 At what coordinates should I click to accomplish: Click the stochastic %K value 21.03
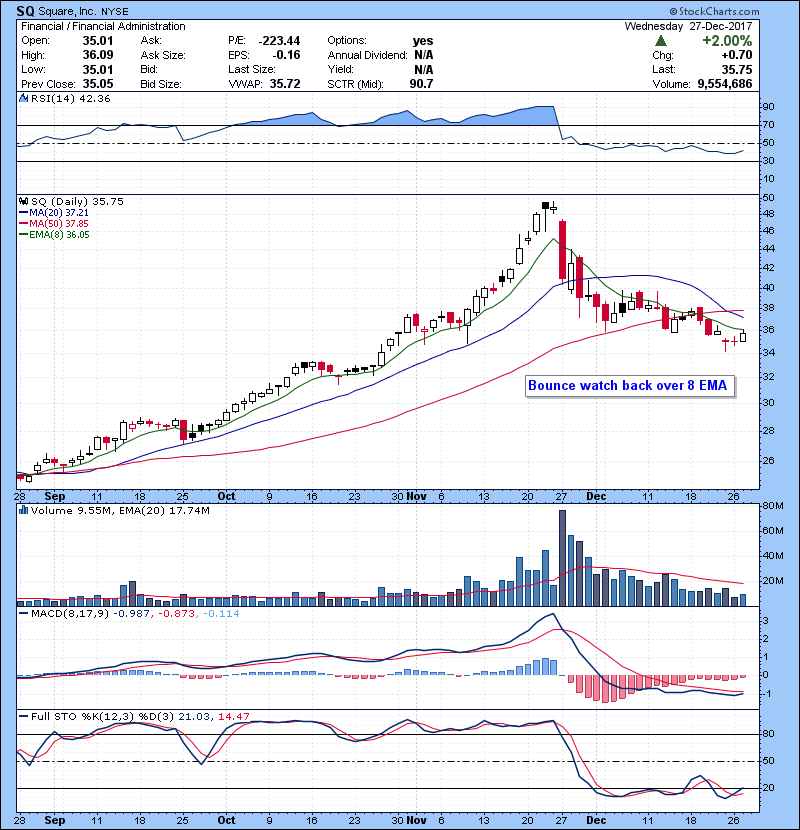(x=193, y=717)
